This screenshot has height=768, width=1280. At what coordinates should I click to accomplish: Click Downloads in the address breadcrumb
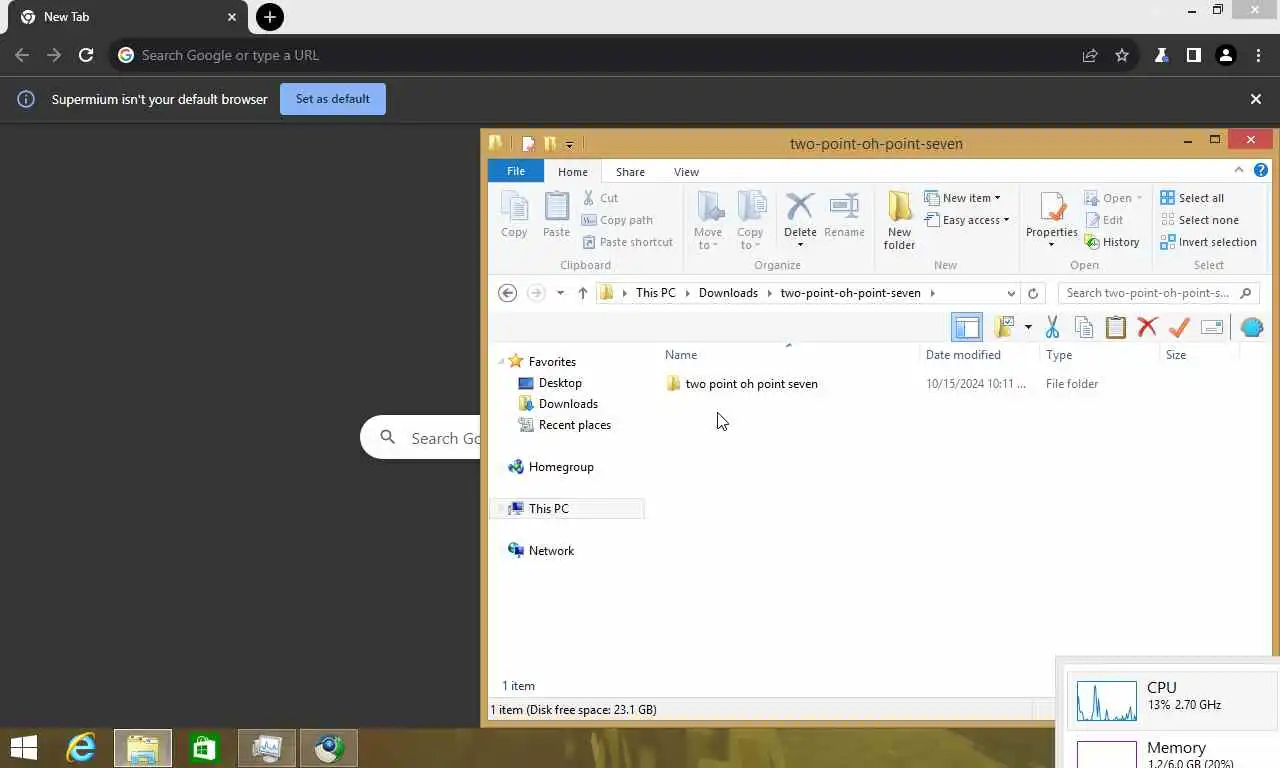728,293
